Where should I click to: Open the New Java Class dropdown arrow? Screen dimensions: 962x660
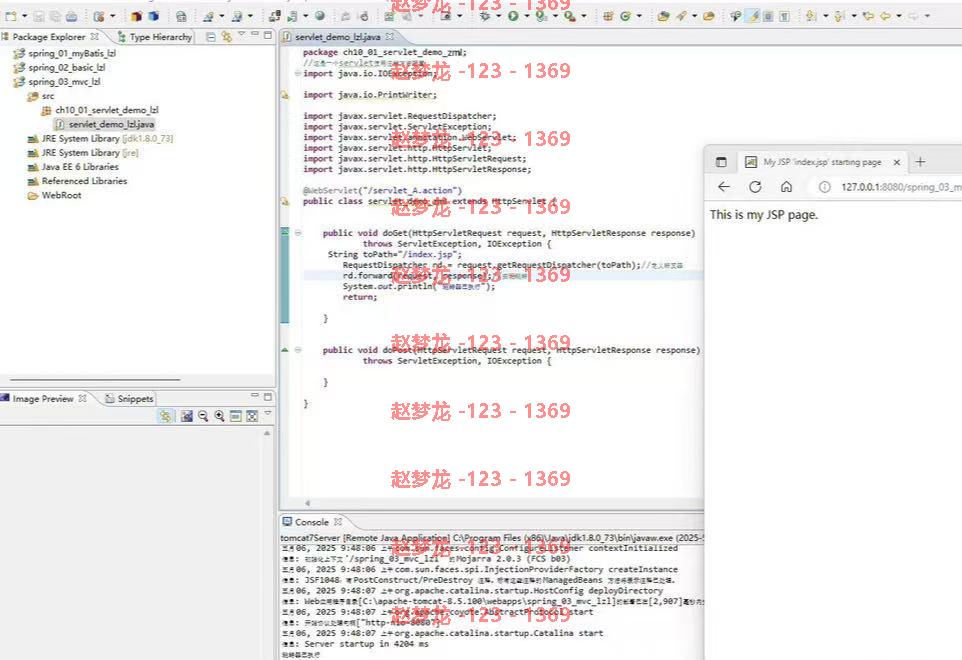click(639, 17)
